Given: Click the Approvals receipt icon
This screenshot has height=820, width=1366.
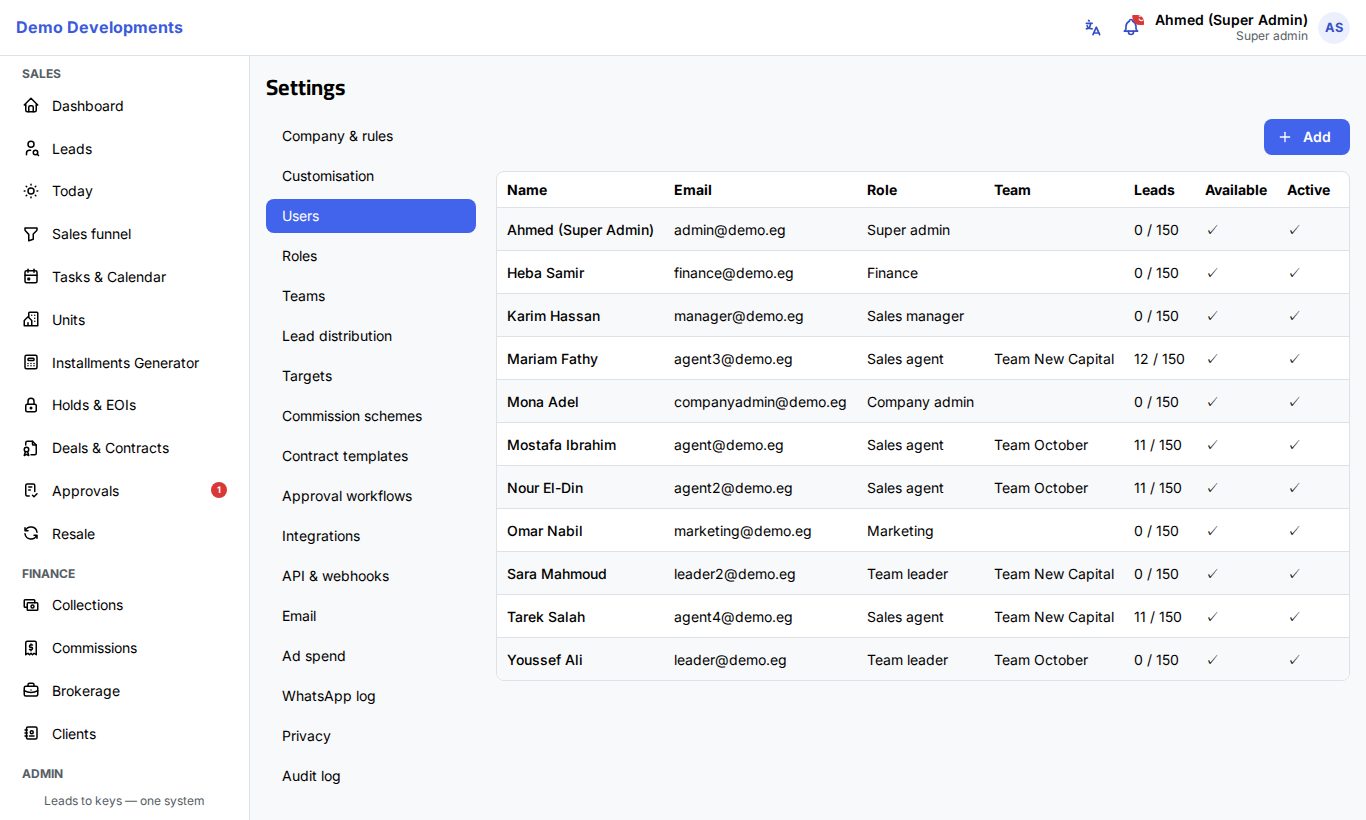Looking at the screenshot, I should pos(31,491).
